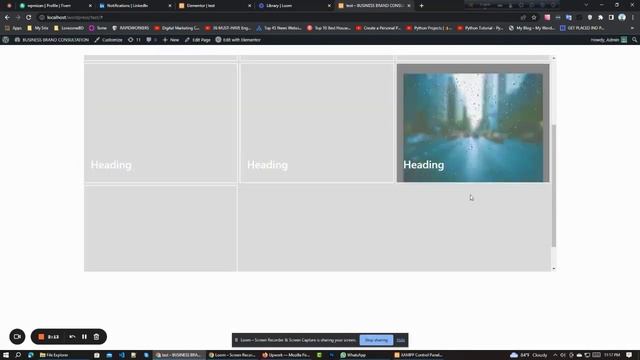Switch to the Notifications LinkedIn tab

coord(136,6)
